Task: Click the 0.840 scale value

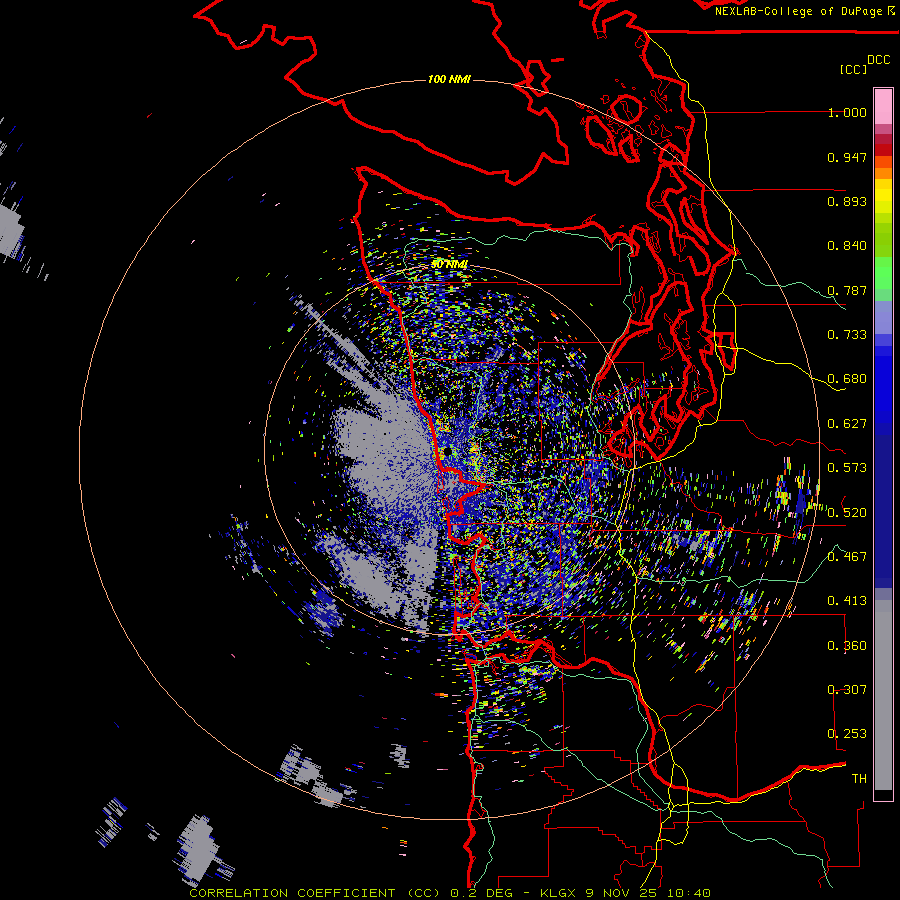Action: click(847, 246)
